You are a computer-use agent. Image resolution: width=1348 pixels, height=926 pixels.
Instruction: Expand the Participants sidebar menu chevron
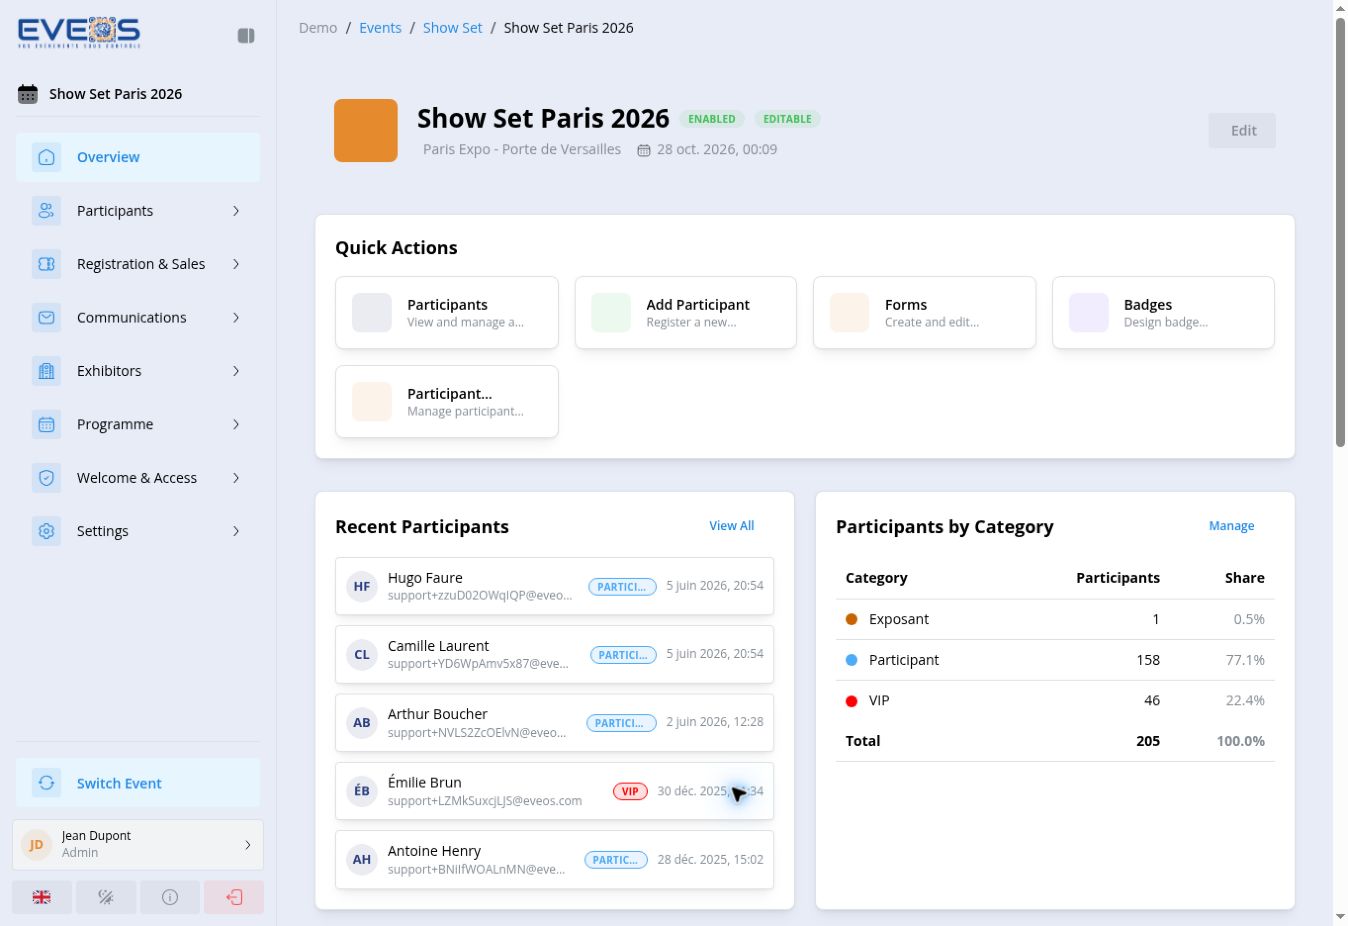[x=236, y=211]
